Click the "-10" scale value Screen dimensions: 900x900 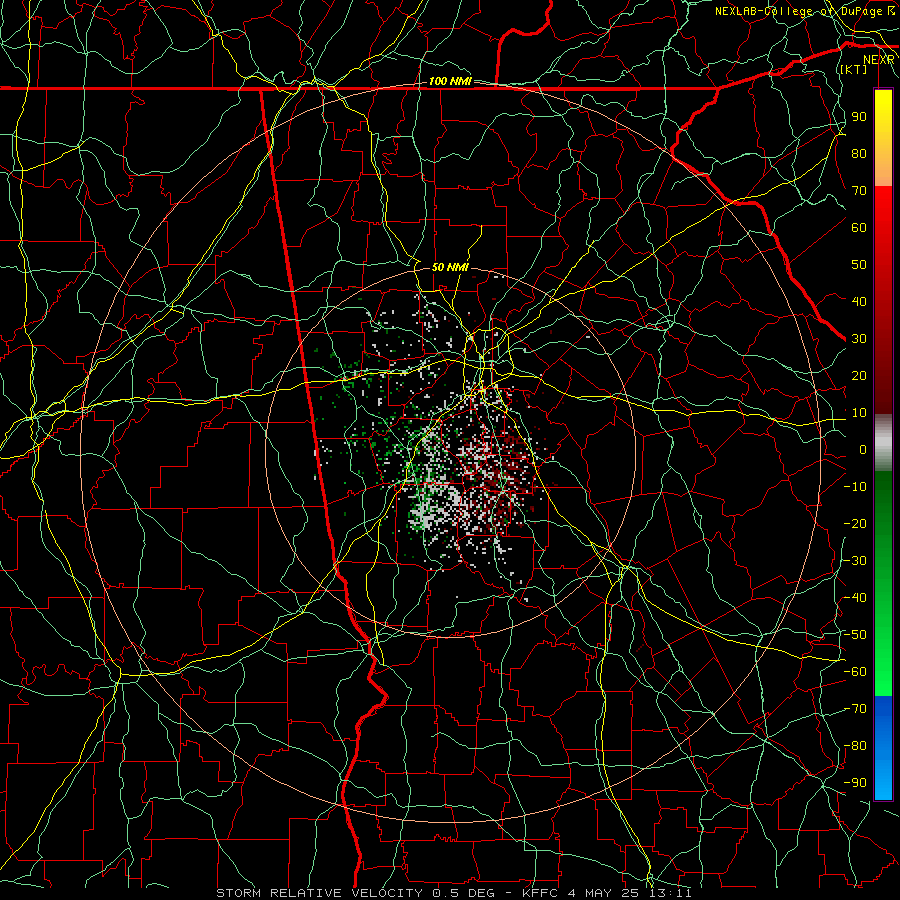coord(855,486)
